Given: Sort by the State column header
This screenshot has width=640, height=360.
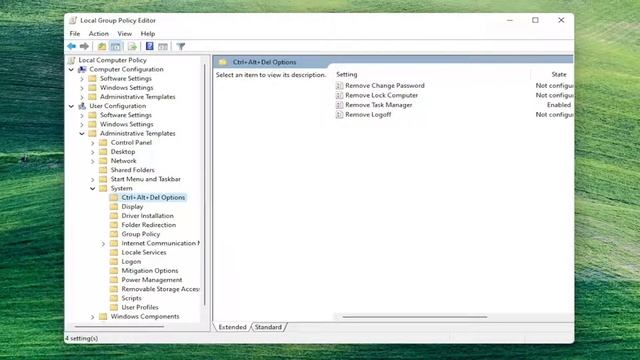Looking at the screenshot, I should pyautogui.click(x=559, y=74).
